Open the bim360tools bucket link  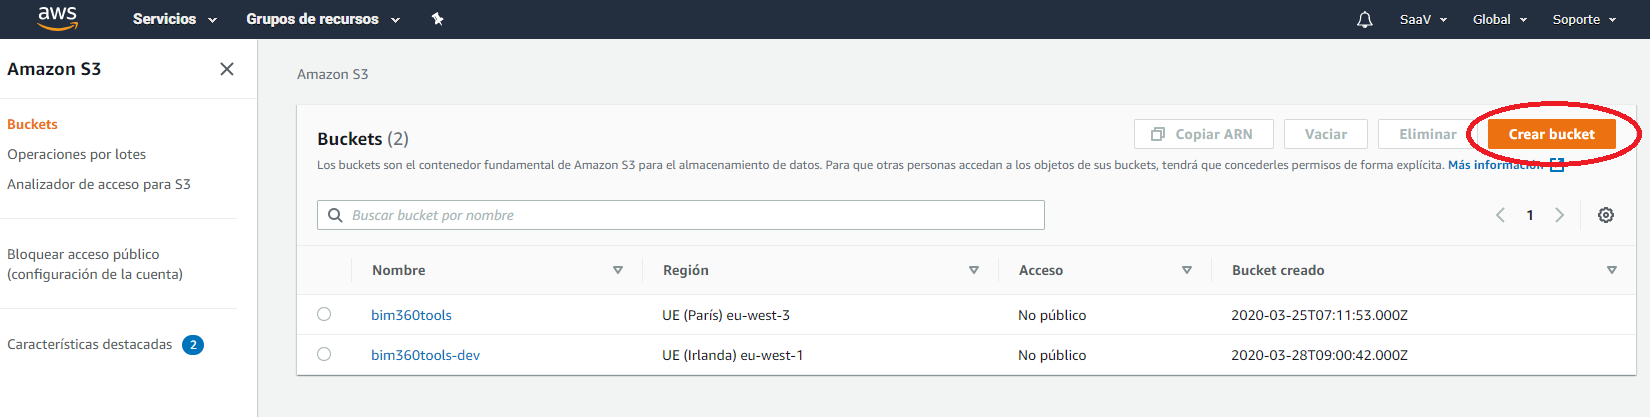[411, 315]
